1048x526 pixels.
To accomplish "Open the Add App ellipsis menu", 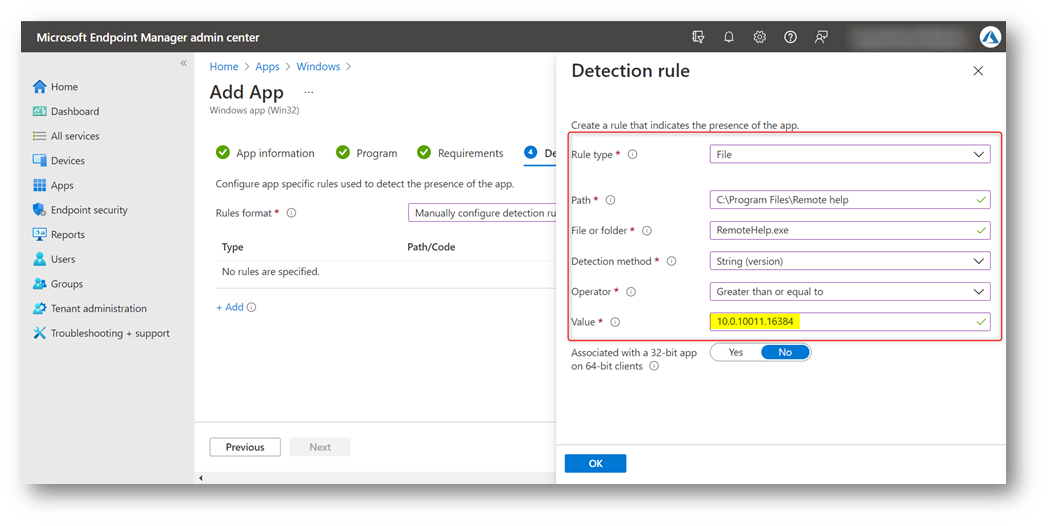I will pos(308,92).
